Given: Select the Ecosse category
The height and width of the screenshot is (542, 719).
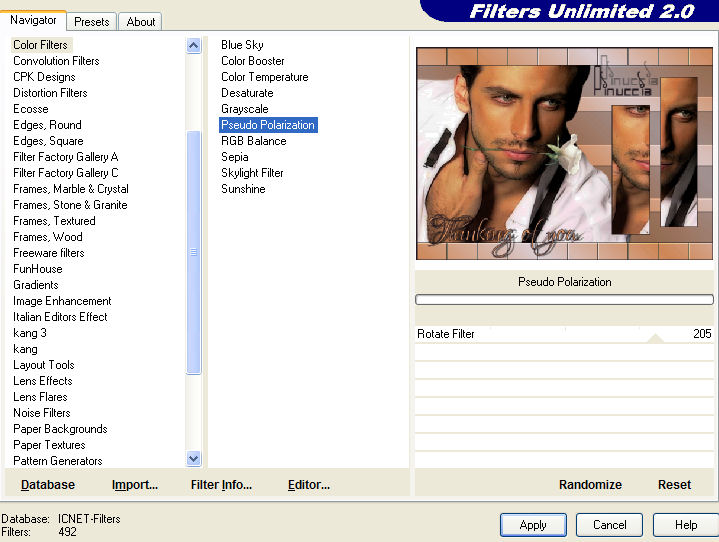Looking at the screenshot, I should click(31, 109).
